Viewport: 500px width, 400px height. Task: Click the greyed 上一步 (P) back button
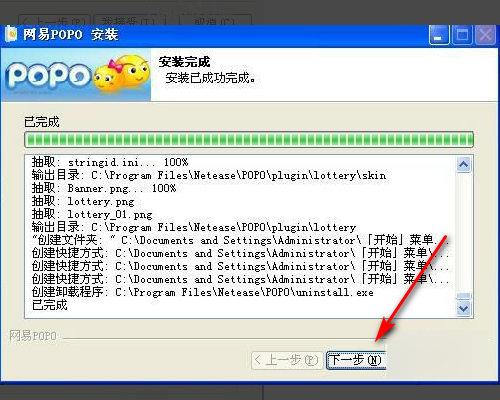(x=287, y=360)
